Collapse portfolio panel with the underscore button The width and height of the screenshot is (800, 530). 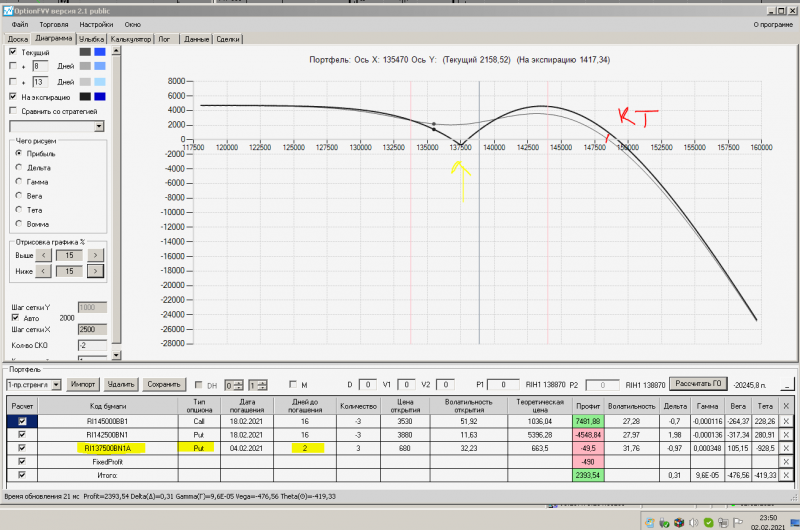pos(788,385)
